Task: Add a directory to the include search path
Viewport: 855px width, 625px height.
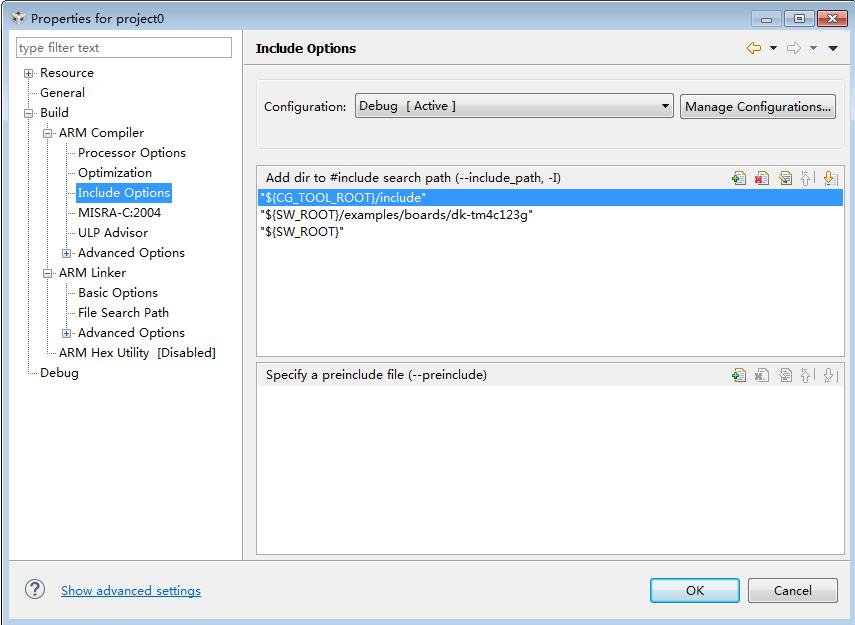Action: (x=739, y=178)
